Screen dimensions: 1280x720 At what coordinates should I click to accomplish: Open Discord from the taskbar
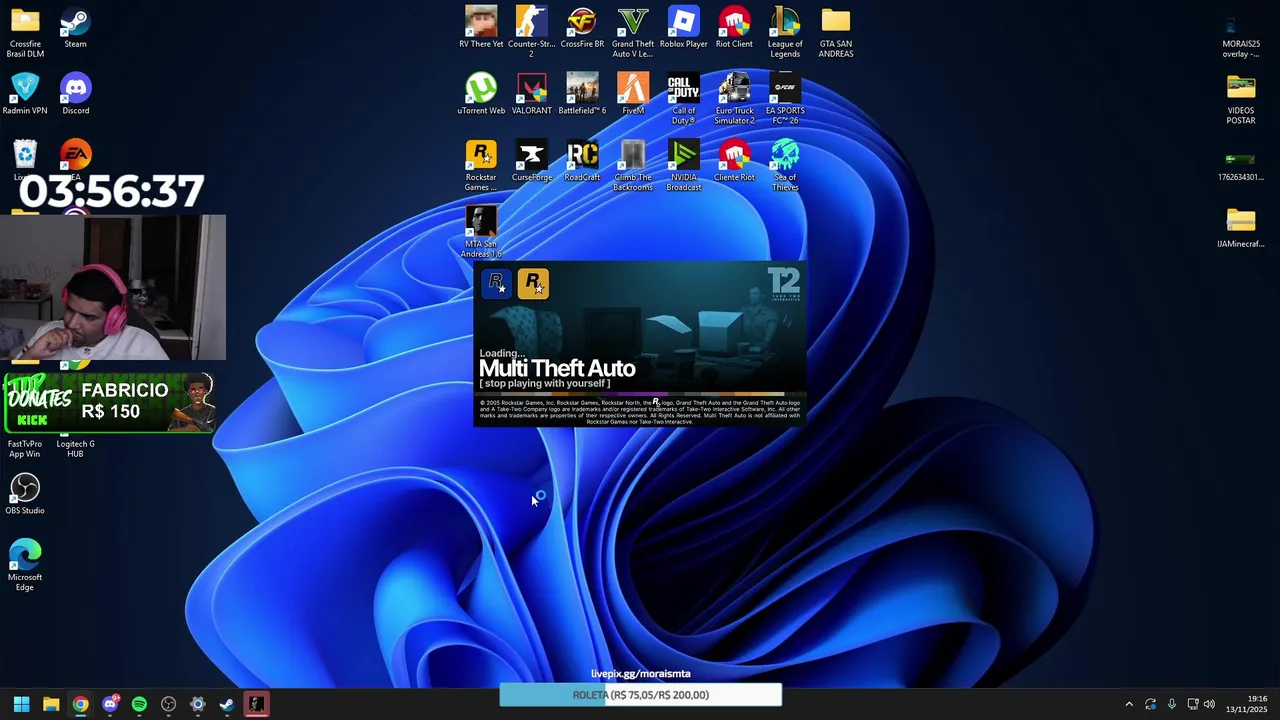110,704
